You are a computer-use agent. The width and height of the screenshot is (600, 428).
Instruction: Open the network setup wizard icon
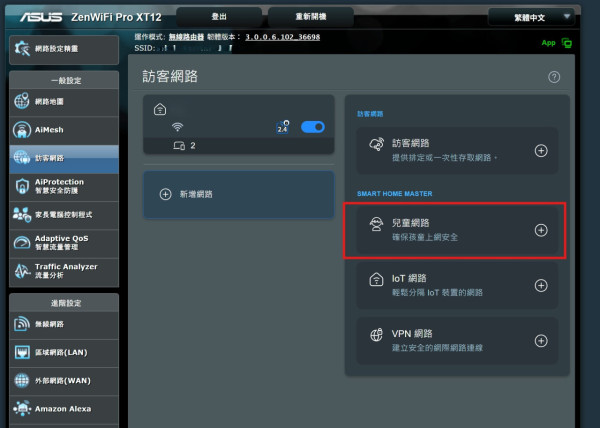point(22,49)
